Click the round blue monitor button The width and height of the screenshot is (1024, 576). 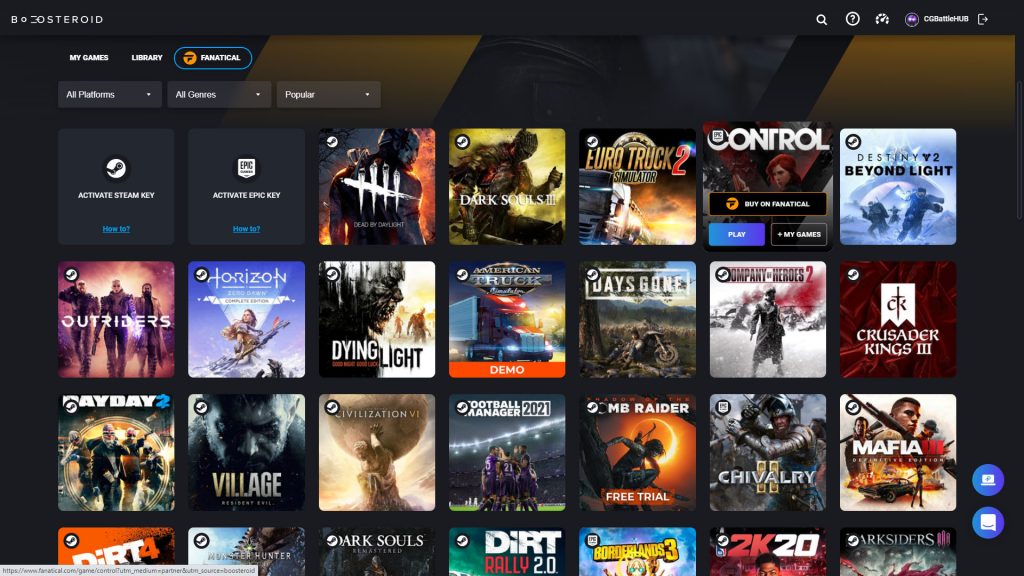[987, 480]
